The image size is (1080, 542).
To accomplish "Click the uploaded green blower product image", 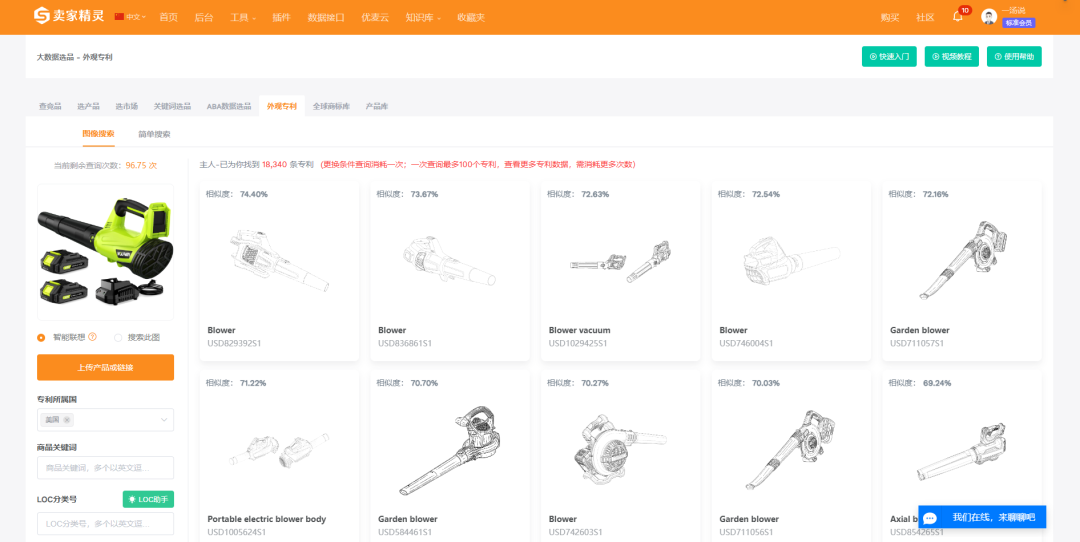I will [105, 251].
